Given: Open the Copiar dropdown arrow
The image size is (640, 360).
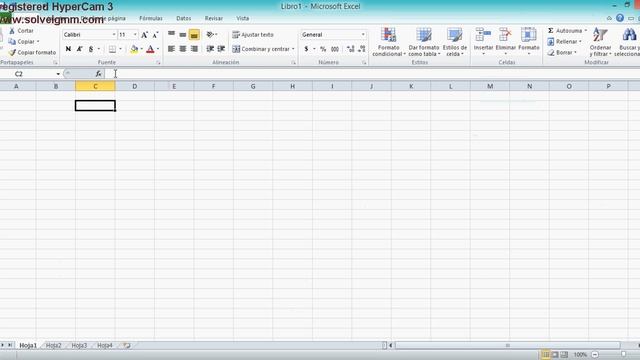Looking at the screenshot, I should coord(38,42).
